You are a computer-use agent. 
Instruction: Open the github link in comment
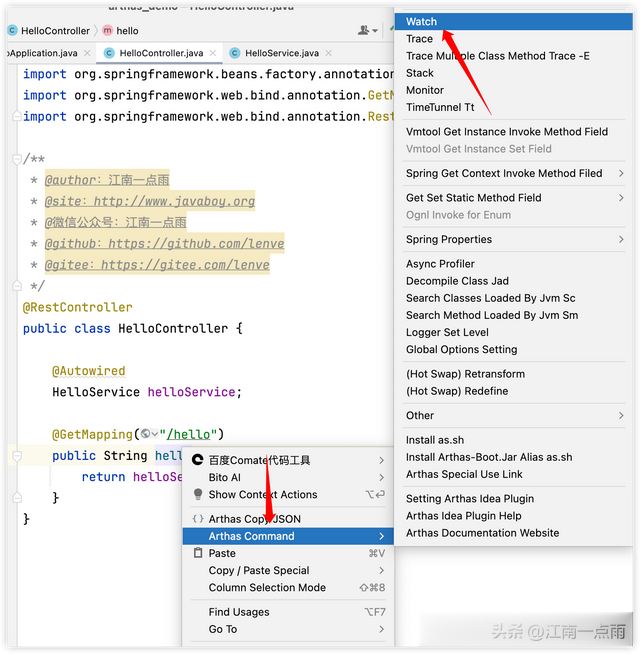tap(196, 244)
